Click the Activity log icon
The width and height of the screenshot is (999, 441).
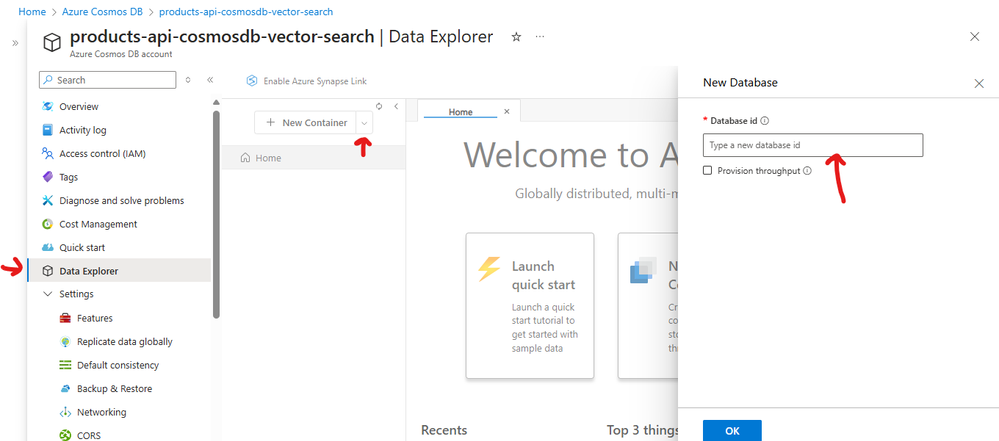47,130
